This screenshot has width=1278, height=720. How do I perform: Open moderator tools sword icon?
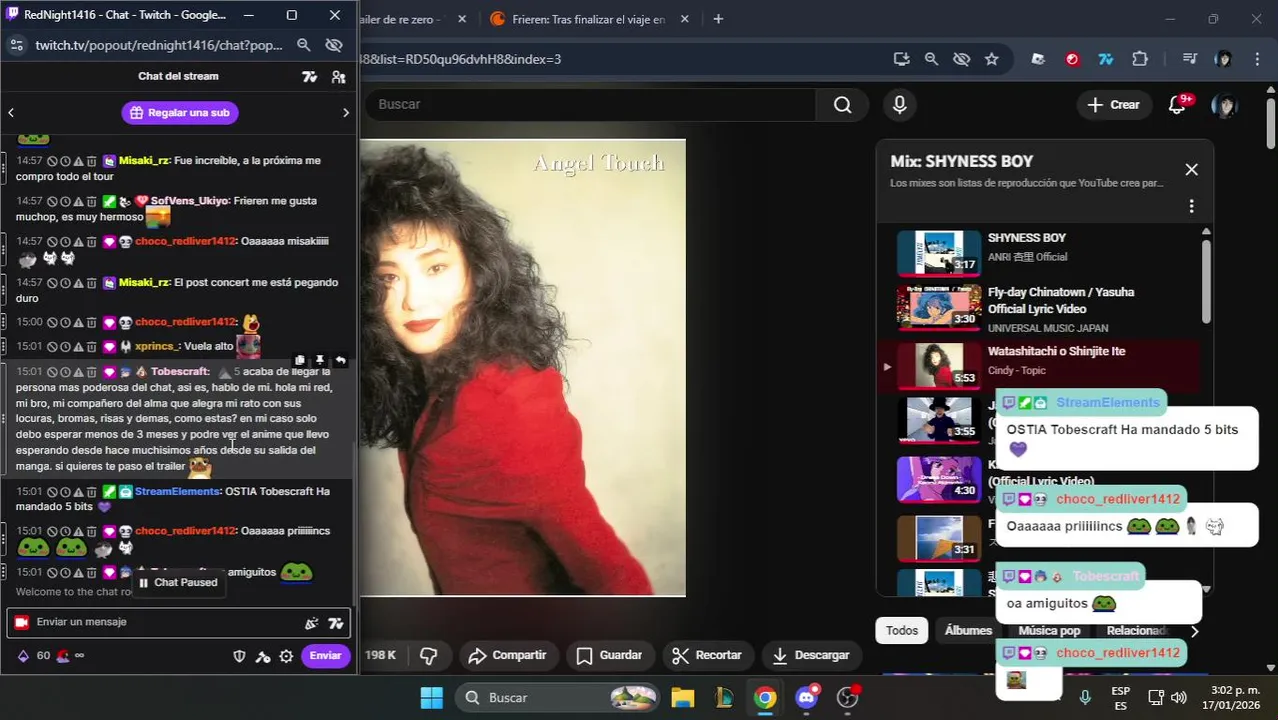click(x=263, y=656)
